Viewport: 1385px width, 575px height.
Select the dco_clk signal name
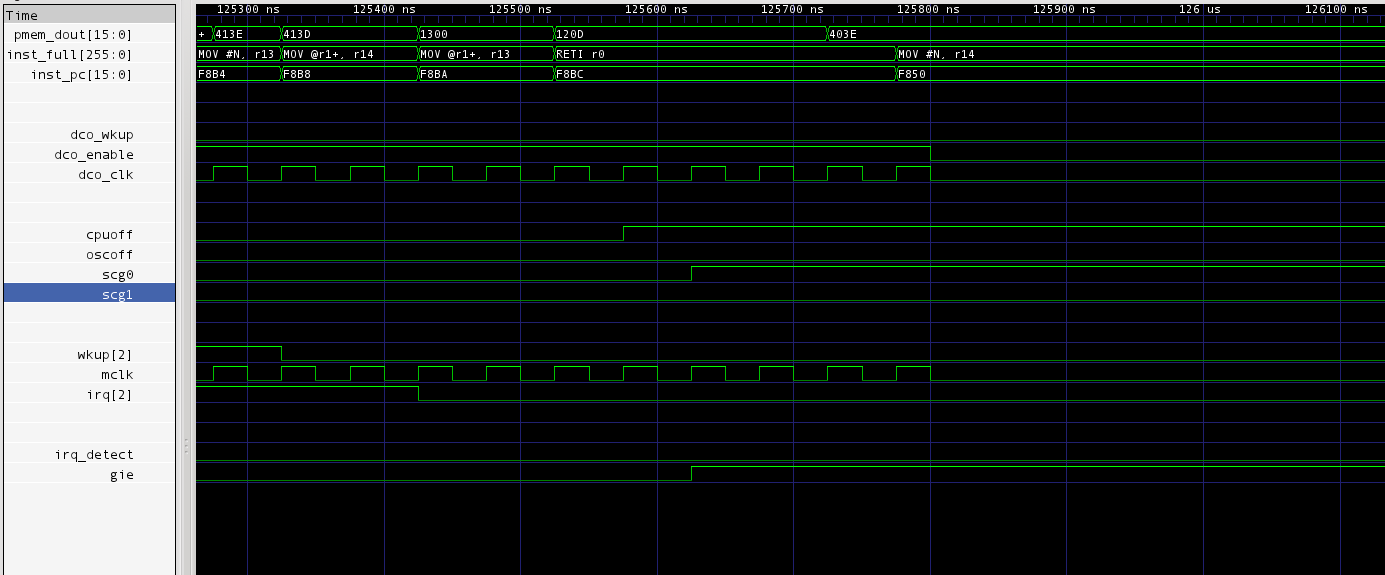tap(105, 174)
